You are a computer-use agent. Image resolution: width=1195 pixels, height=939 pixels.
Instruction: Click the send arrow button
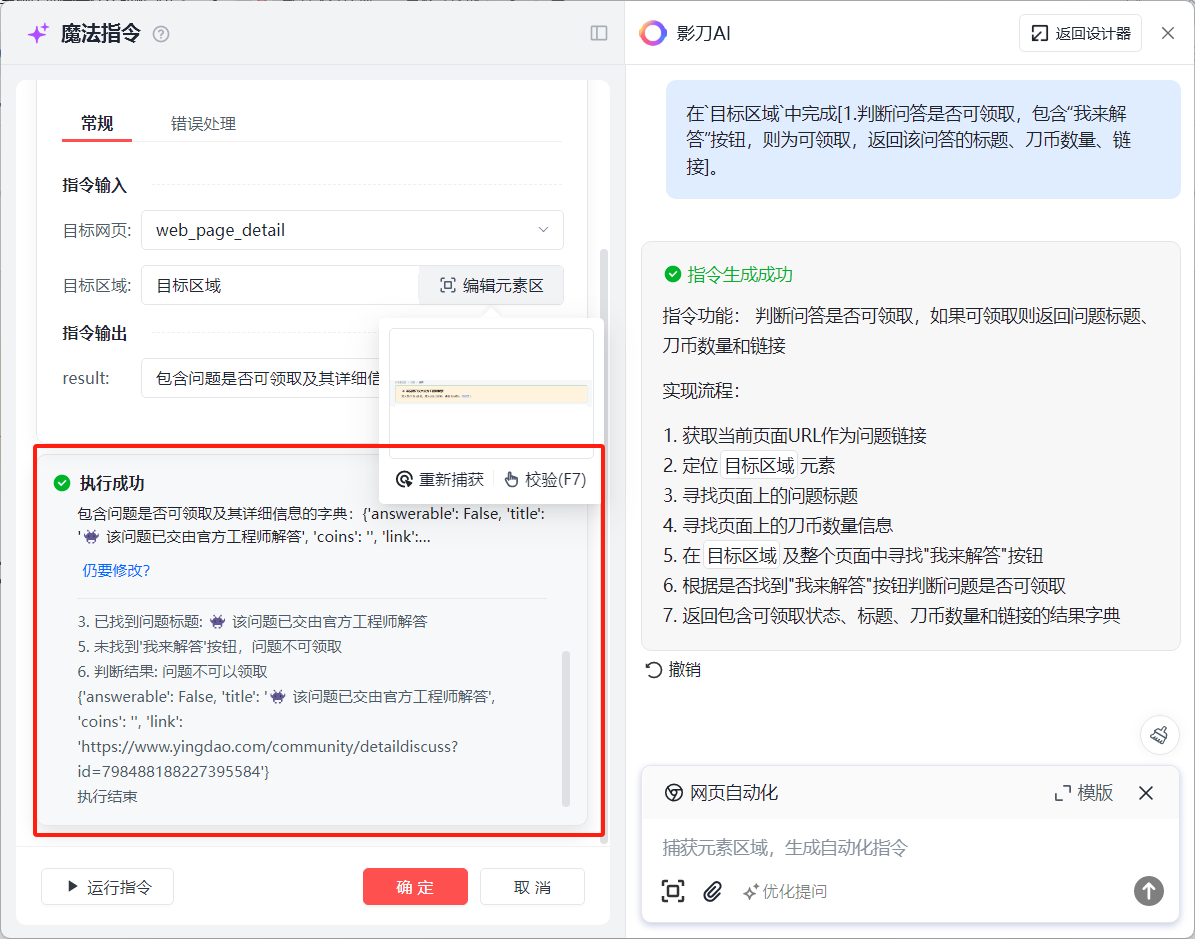pos(1148,891)
